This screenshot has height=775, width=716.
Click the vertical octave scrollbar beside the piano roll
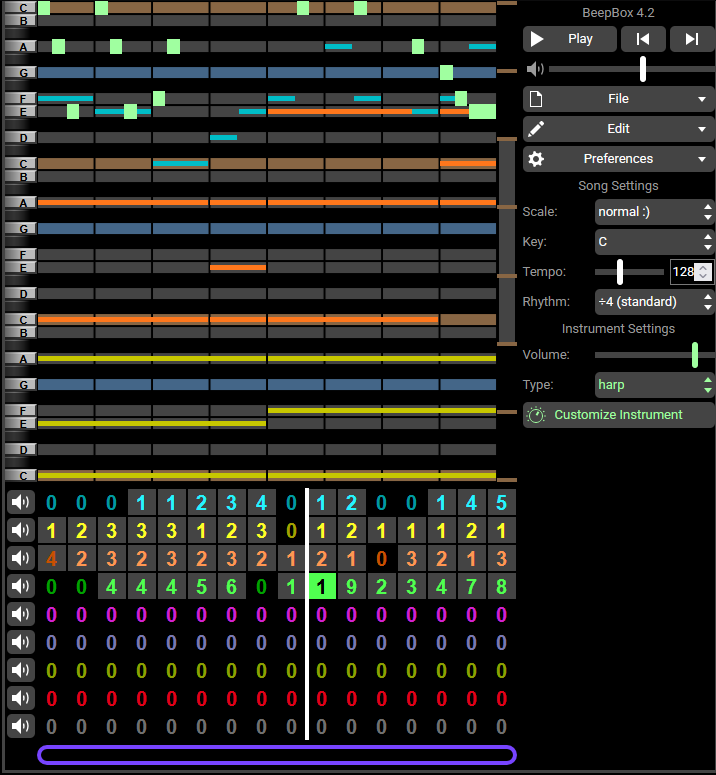pos(507,241)
